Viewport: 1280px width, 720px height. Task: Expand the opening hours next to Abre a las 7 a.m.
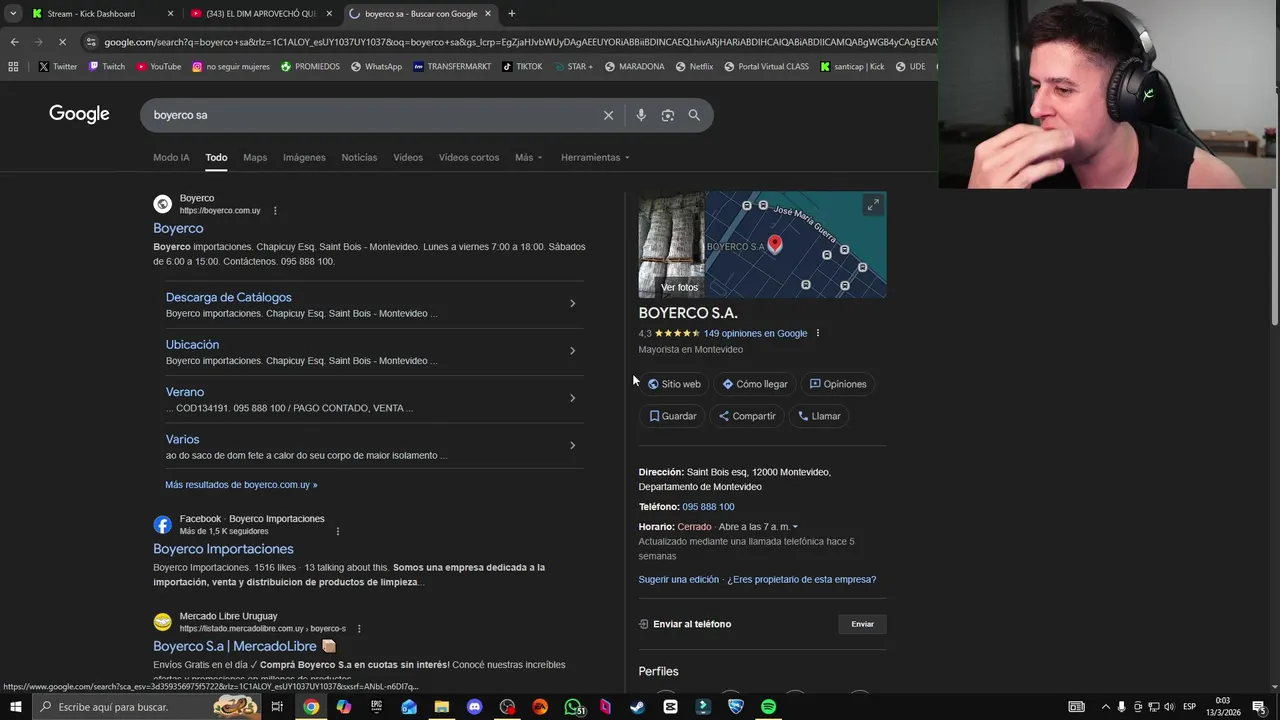point(795,527)
